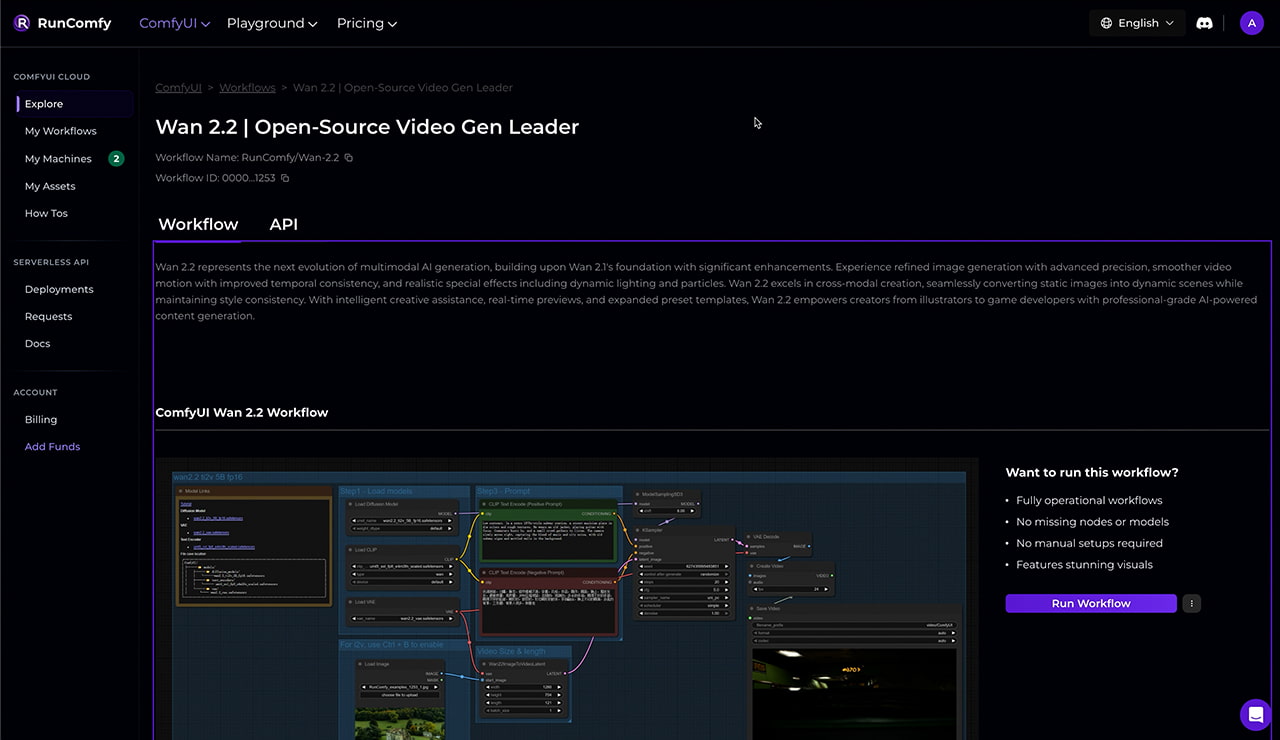The image size is (1280, 740).
Task: Click the globe language icon
Action: click(x=1106, y=23)
